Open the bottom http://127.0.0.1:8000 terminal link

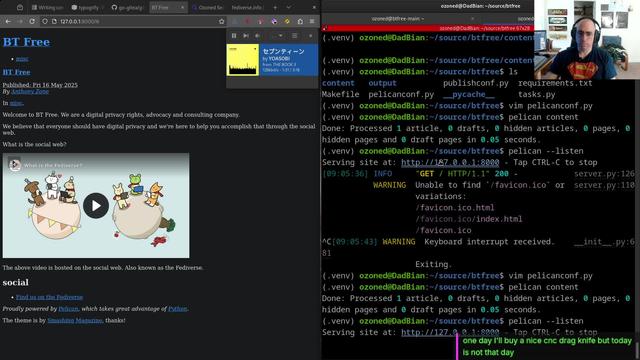450,332
